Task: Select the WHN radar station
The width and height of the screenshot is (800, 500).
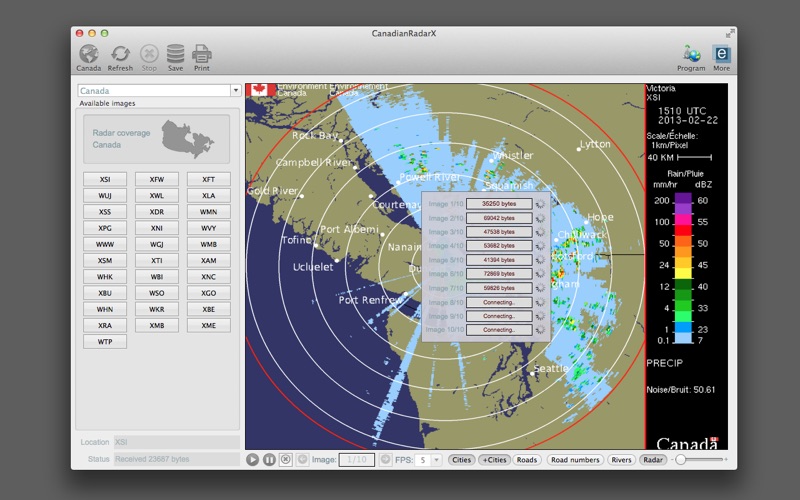Action: click(105, 309)
